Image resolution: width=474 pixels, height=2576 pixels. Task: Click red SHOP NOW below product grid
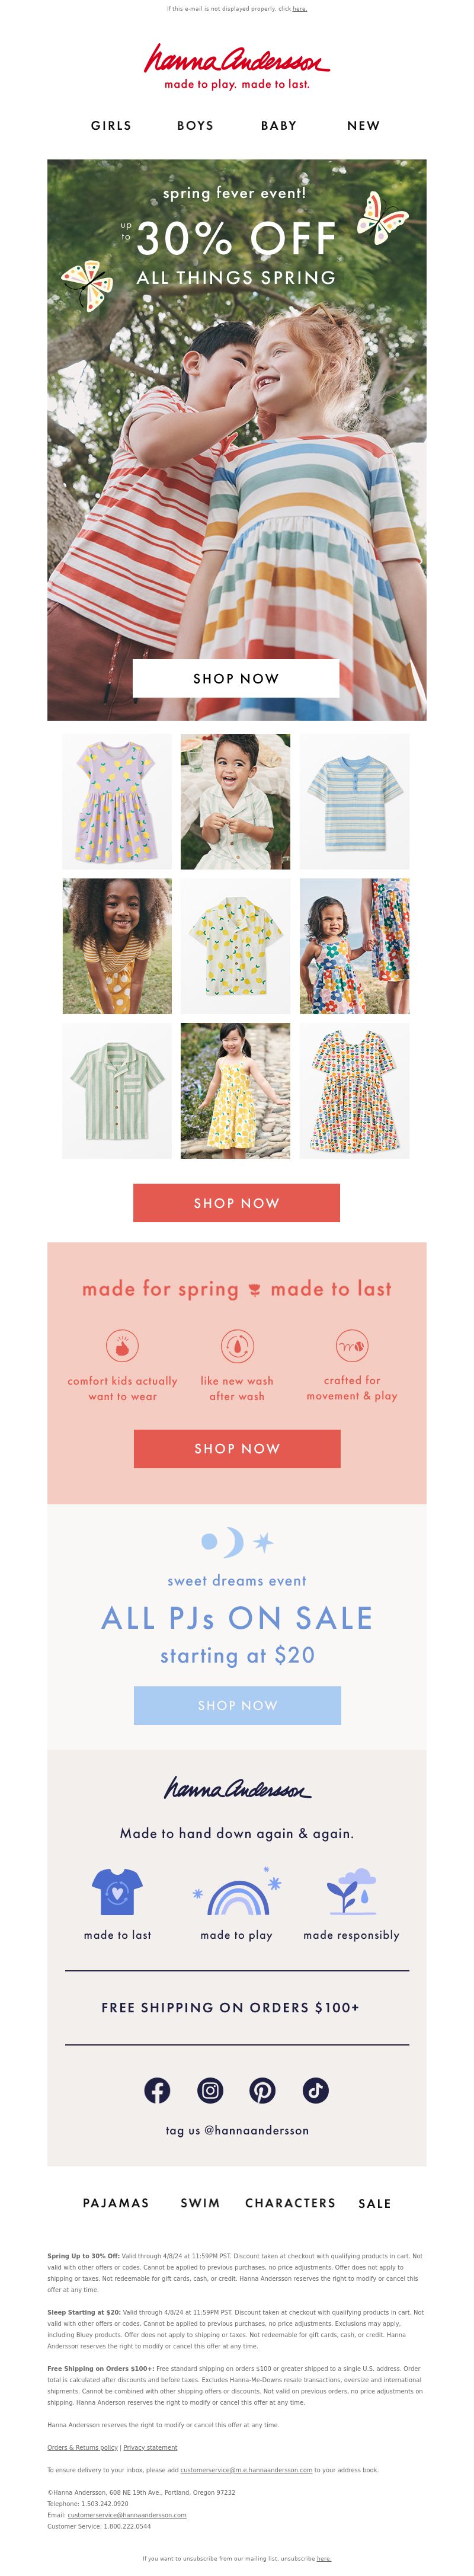(x=236, y=1203)
